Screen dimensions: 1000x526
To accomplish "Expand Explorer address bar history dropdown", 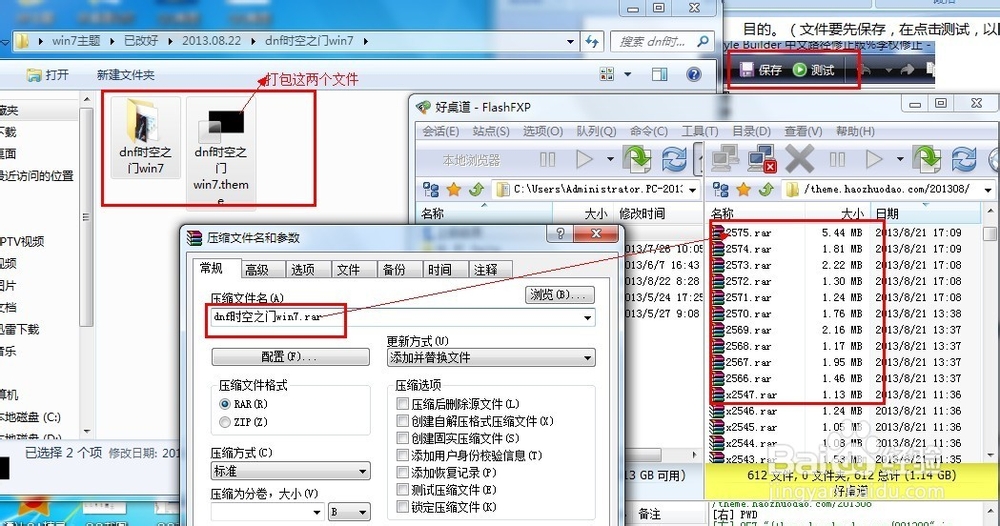I will [570, 41].
